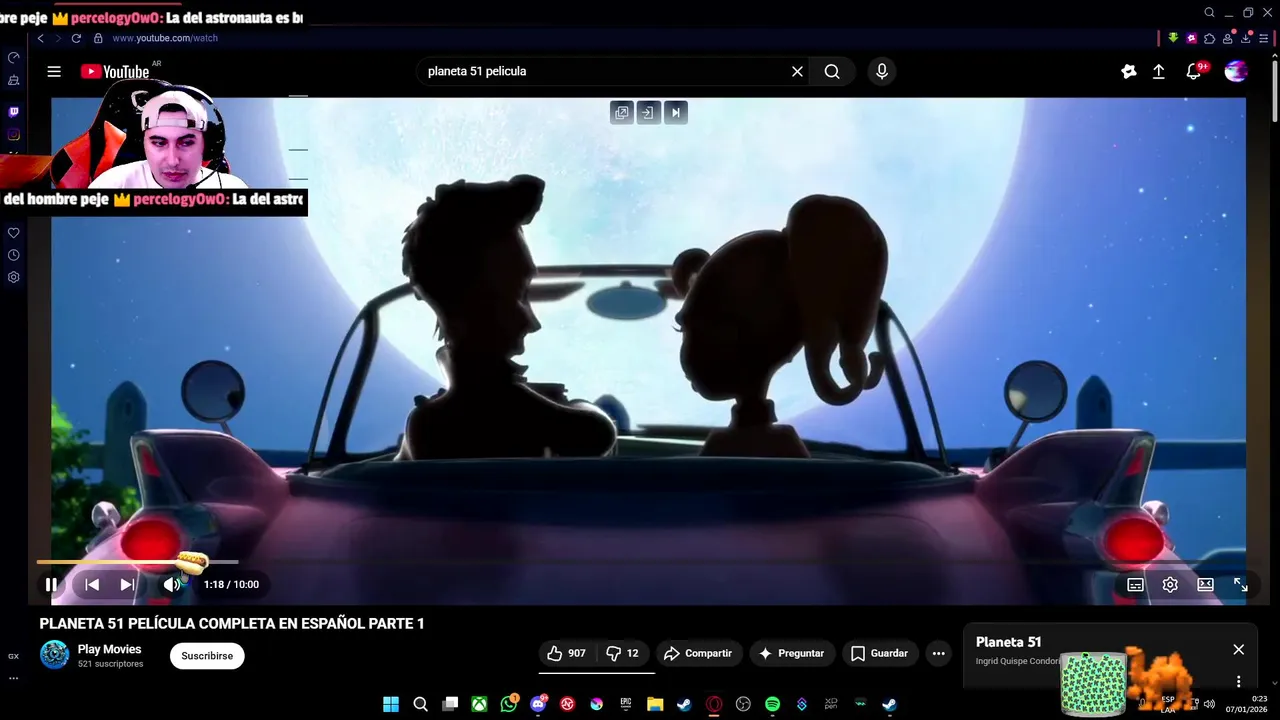Click the Preguntar button
Viewport: 1280px width, 720px height.
(x=791, y=653)
